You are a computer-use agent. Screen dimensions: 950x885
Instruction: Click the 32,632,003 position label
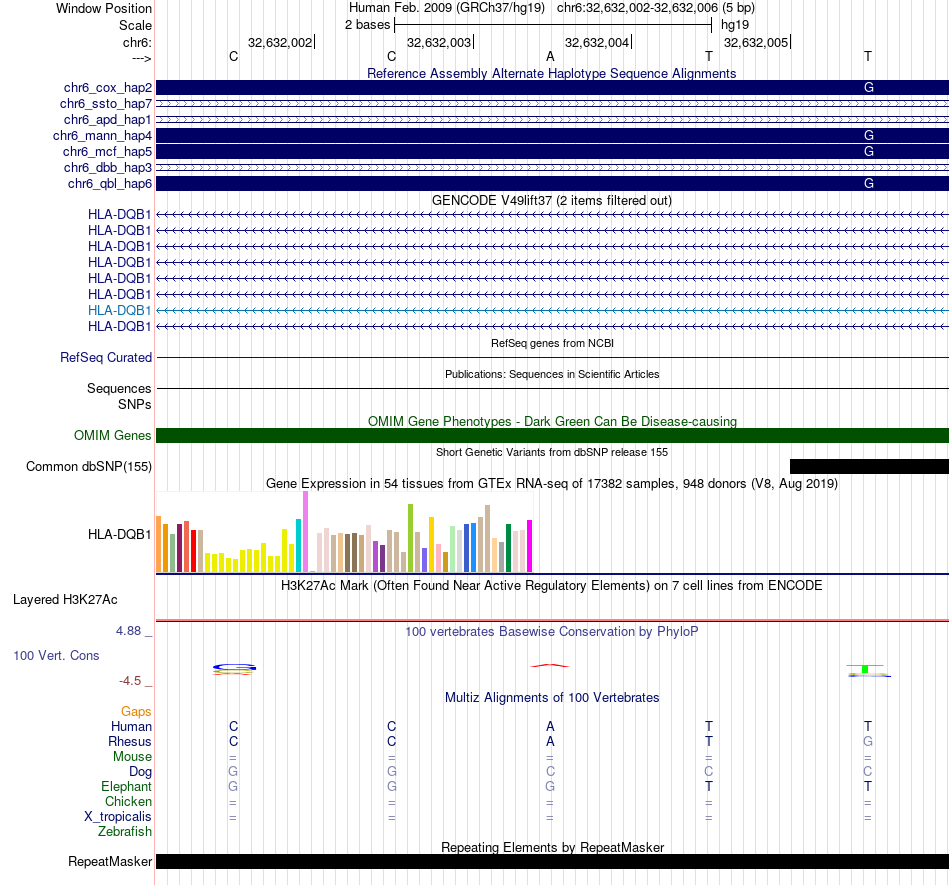click(x=439, y=42)
